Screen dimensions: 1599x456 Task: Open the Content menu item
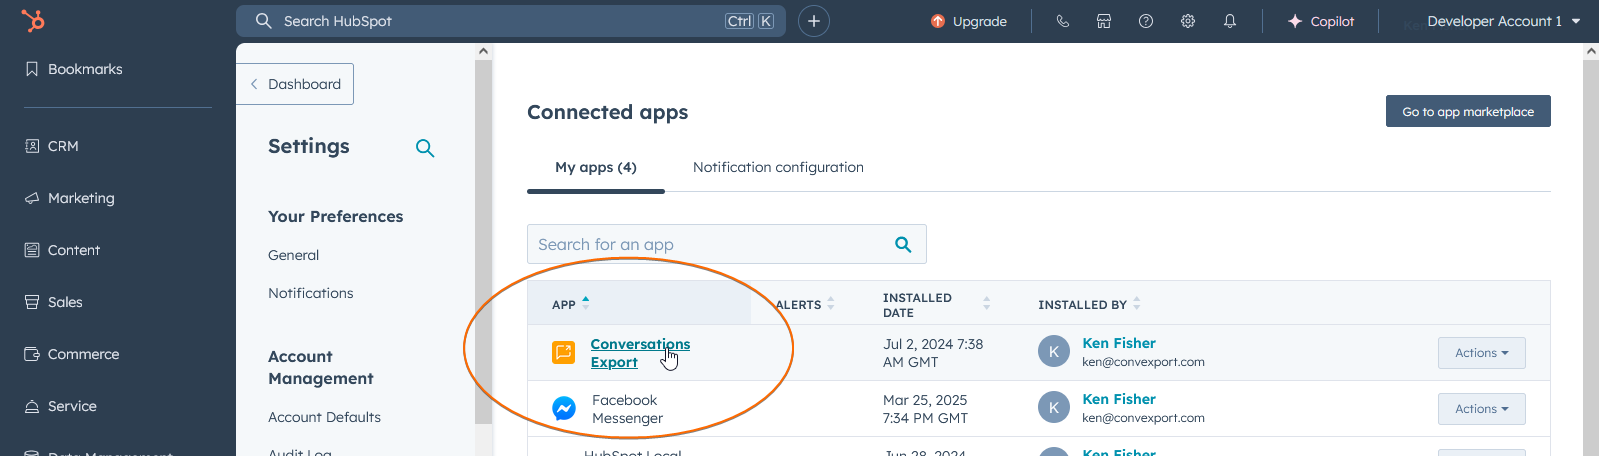(x=62, y=250)
